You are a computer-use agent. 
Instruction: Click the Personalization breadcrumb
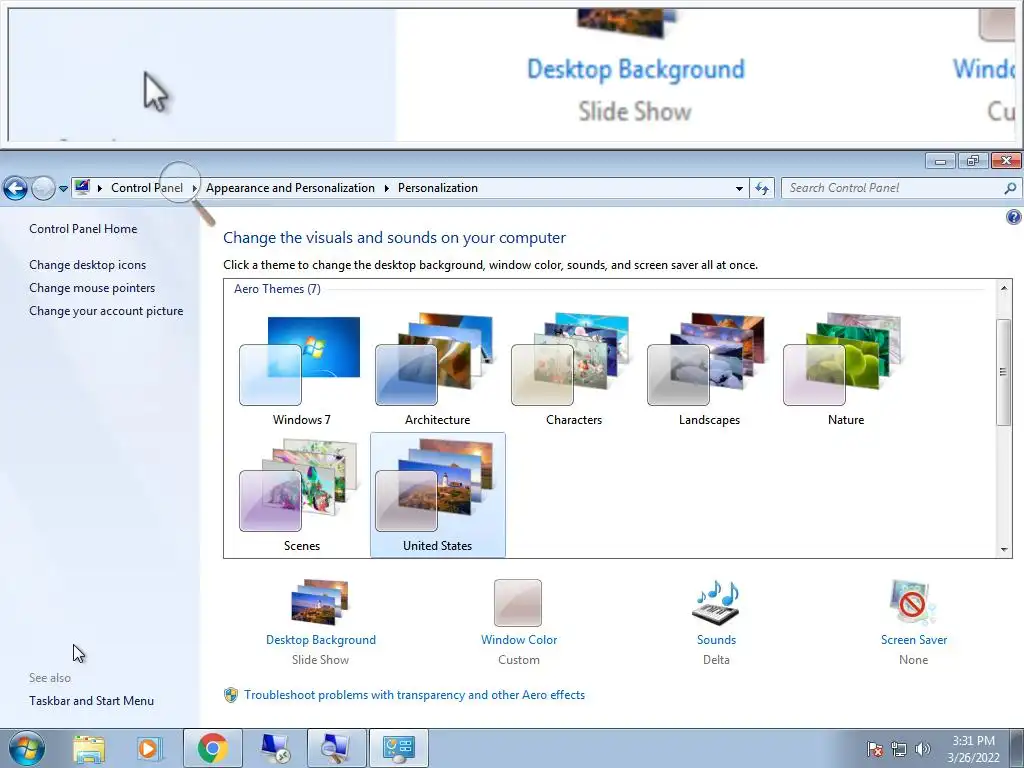point(438,188)
